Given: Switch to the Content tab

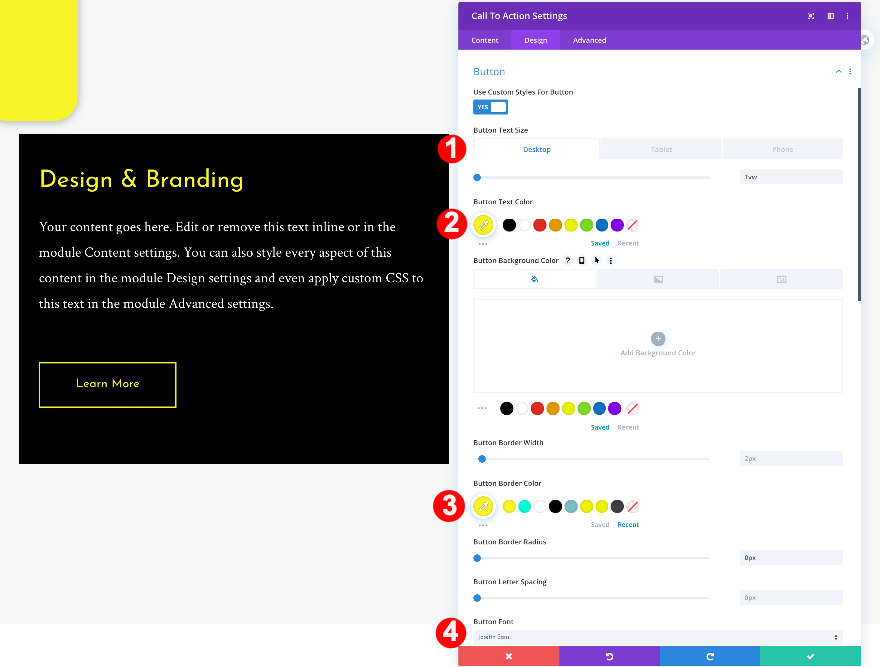Looking at the screenshot, I should (x=485, y=40).
